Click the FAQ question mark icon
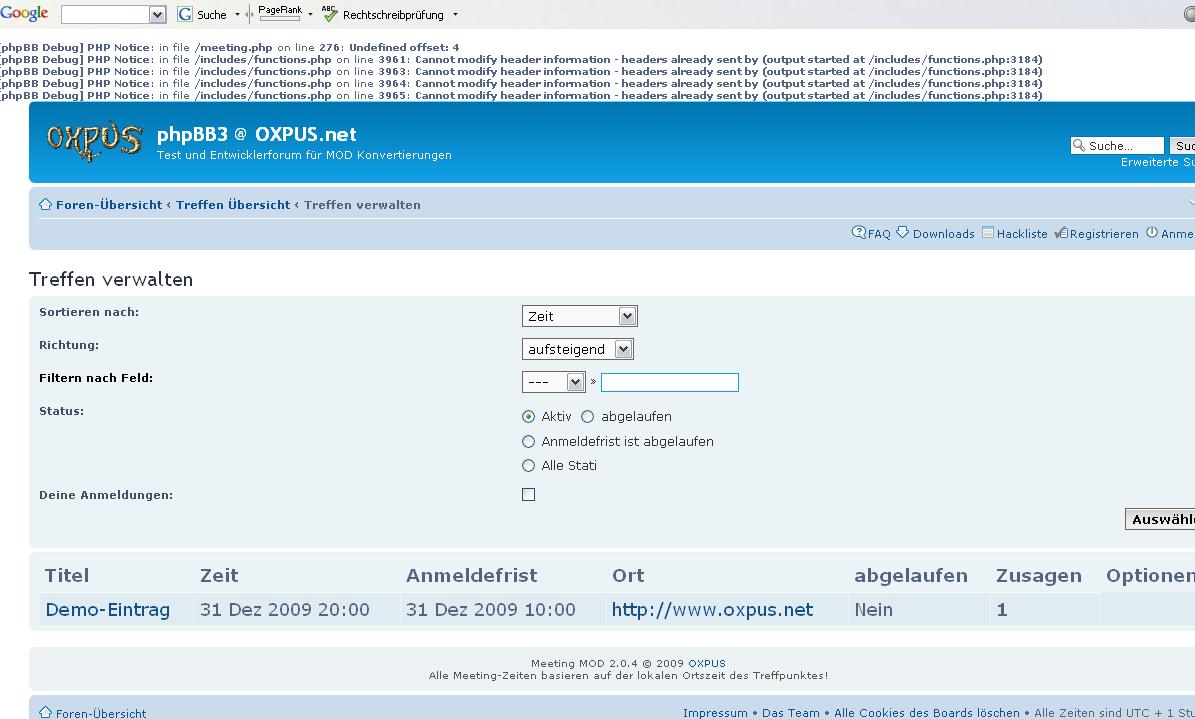The height and width of the screenshot is (719, 1195). coord(859,233)
